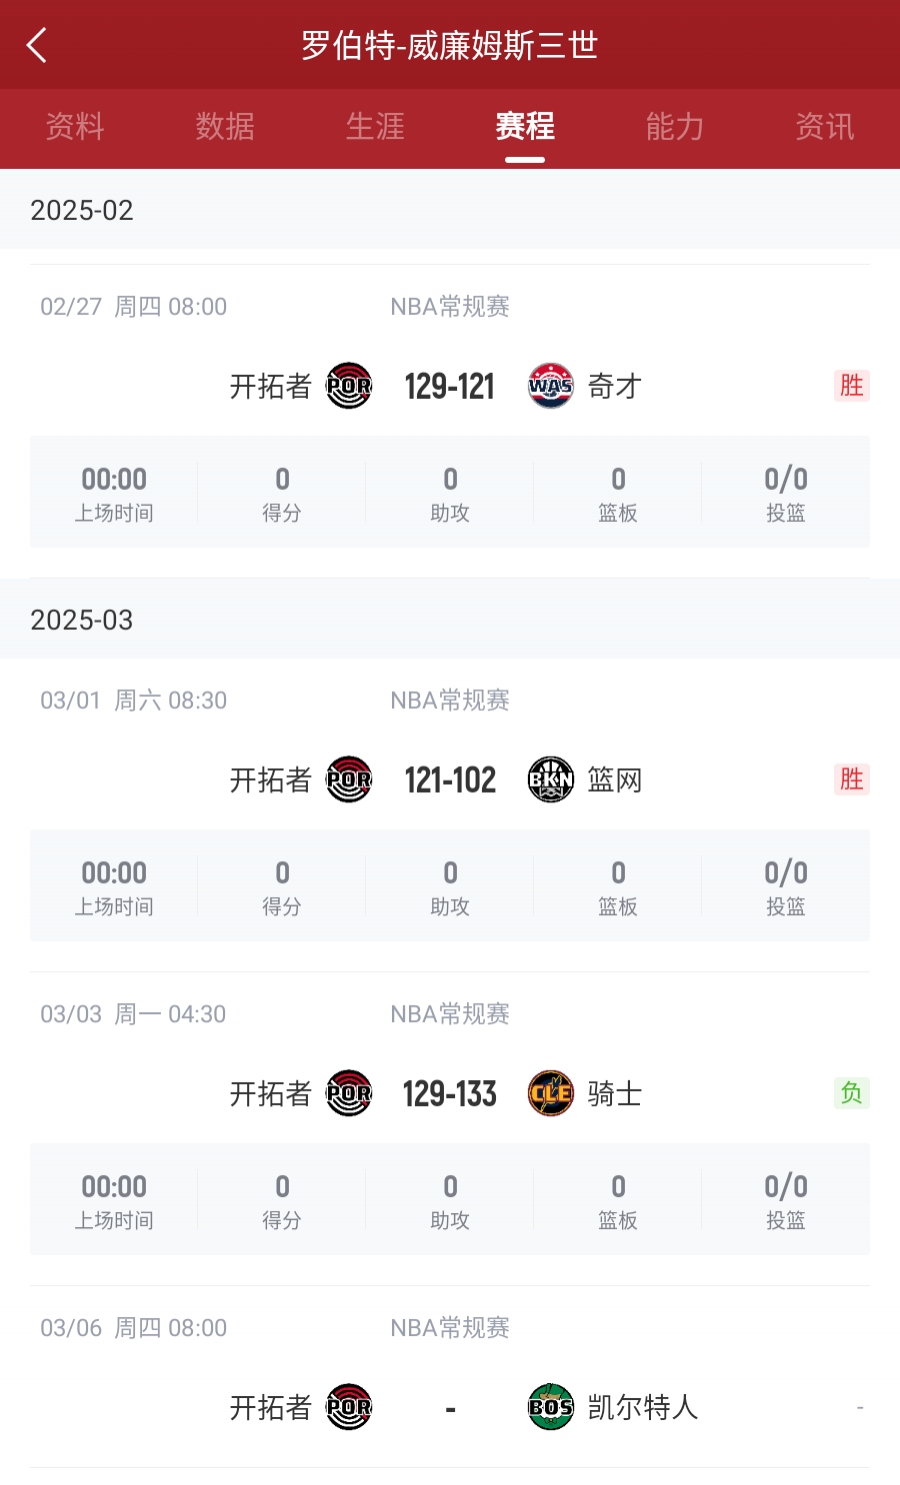The width and height of the screenshot is (900, 1485).
Task: Open the 129-121 game score
Action: coord(450,386)
